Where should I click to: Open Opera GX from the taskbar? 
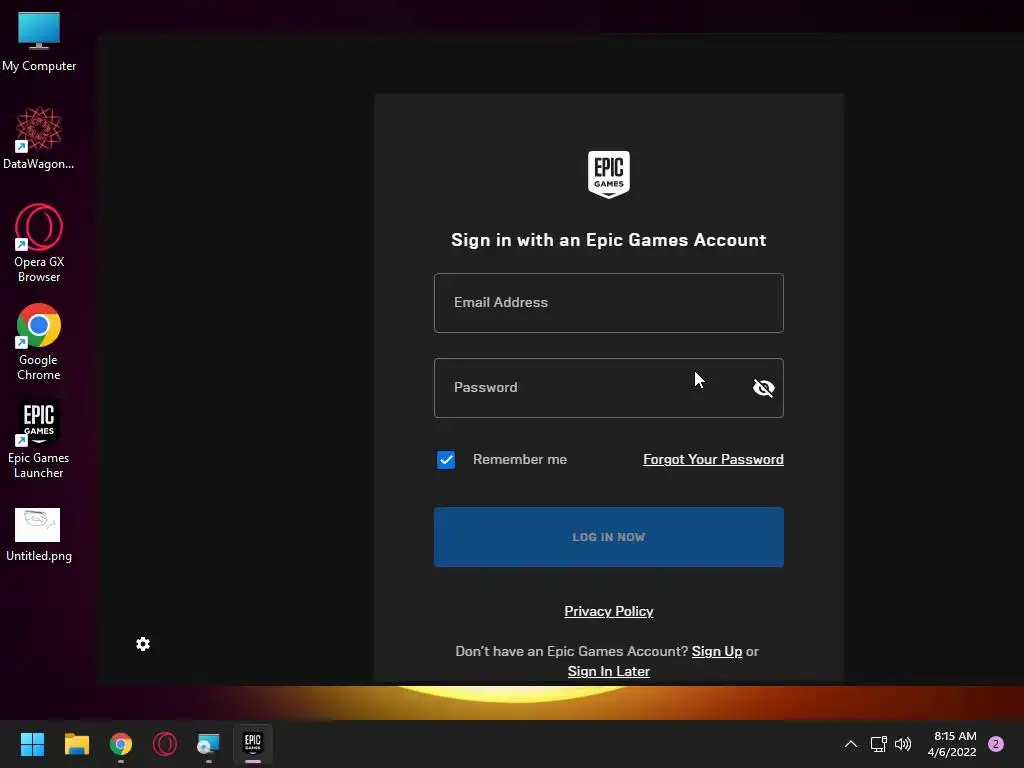click(165, 744)
